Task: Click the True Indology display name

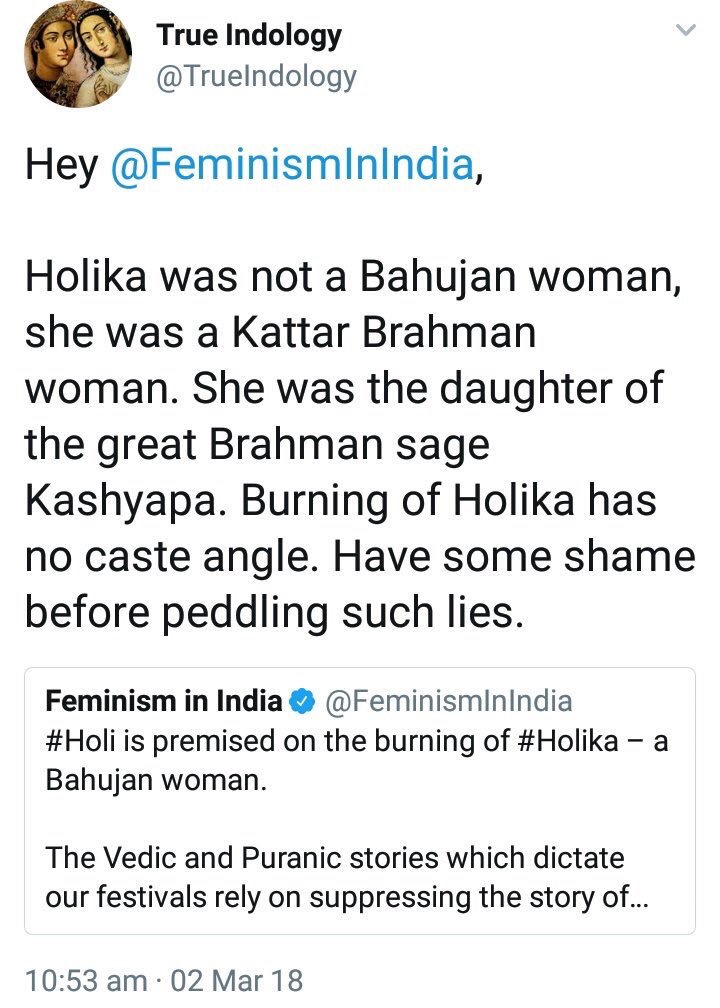Action: click(248, 37)
